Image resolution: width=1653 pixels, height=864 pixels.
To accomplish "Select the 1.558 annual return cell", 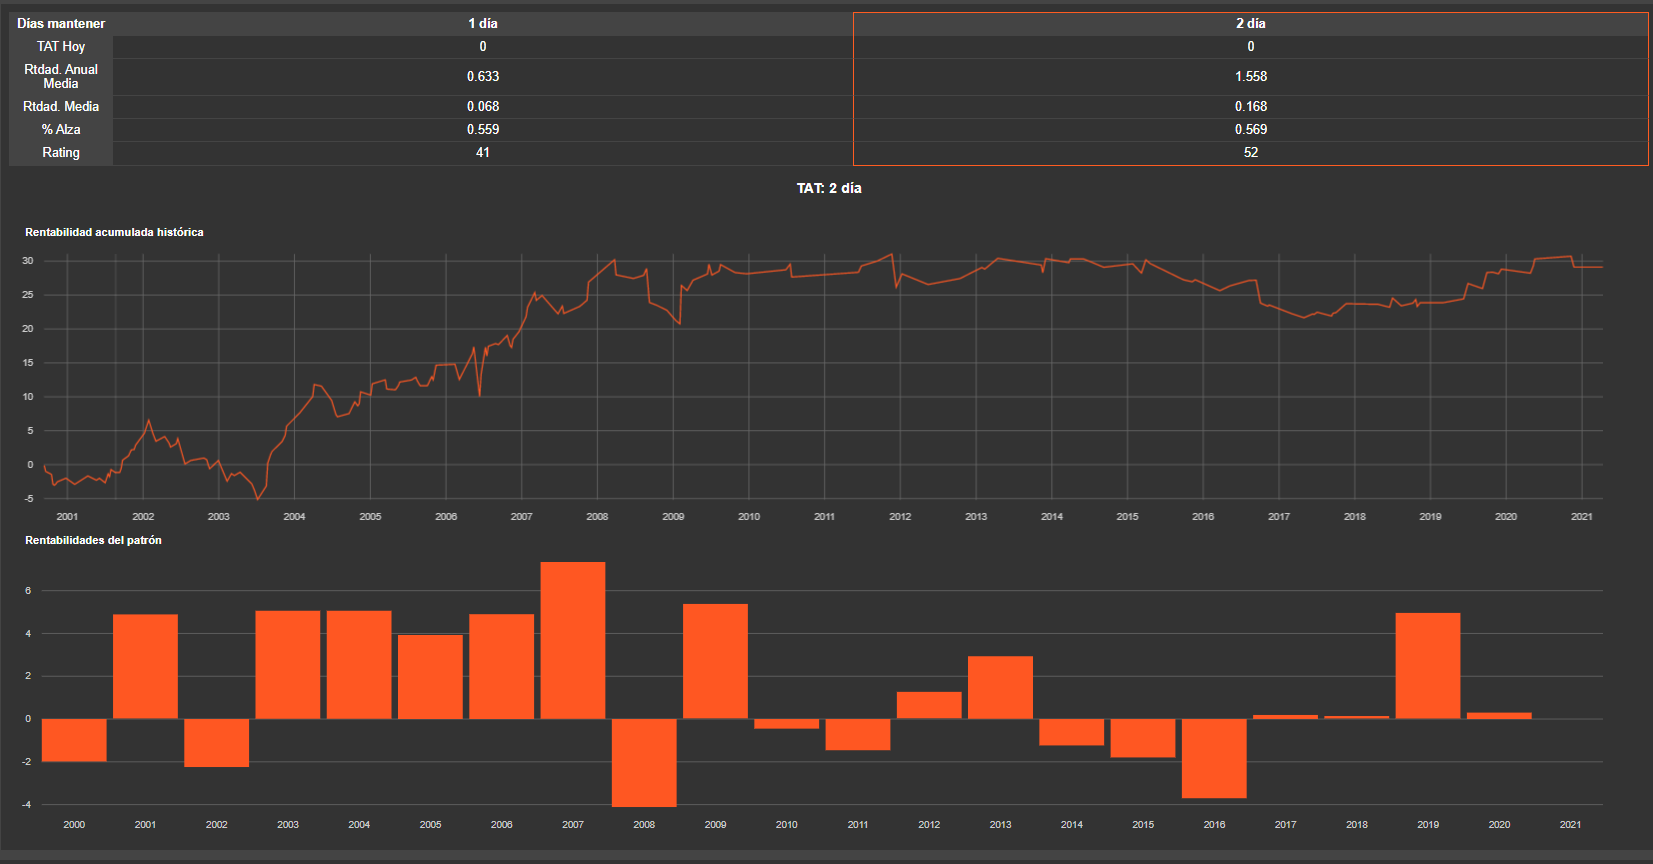I will point(1250,76).
